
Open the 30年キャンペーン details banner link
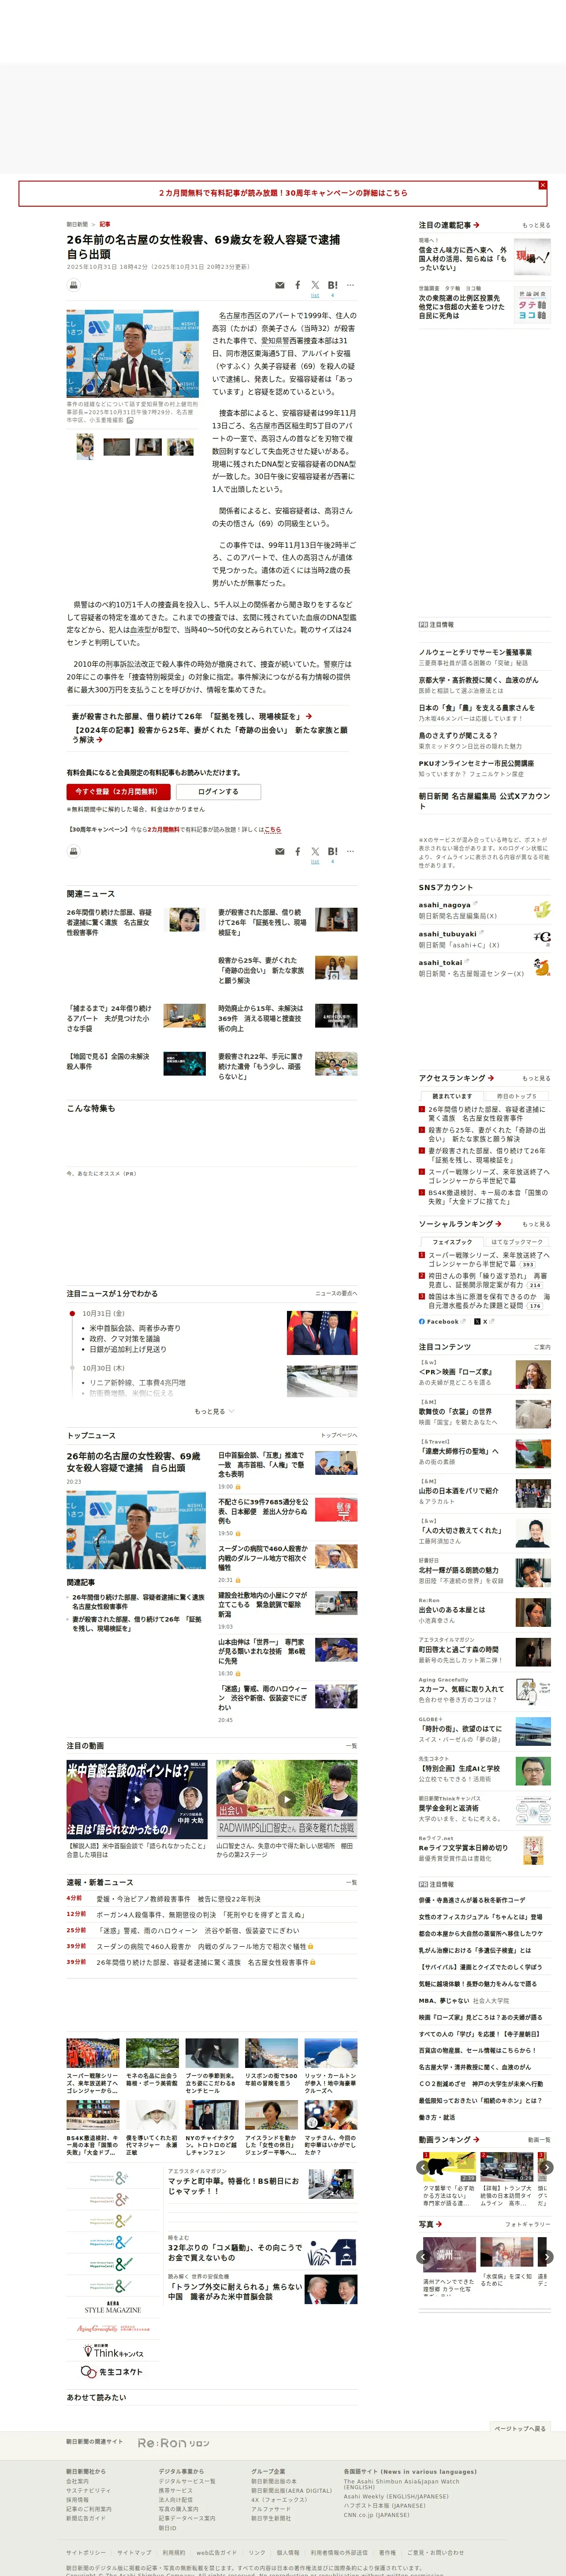point(283,193)
